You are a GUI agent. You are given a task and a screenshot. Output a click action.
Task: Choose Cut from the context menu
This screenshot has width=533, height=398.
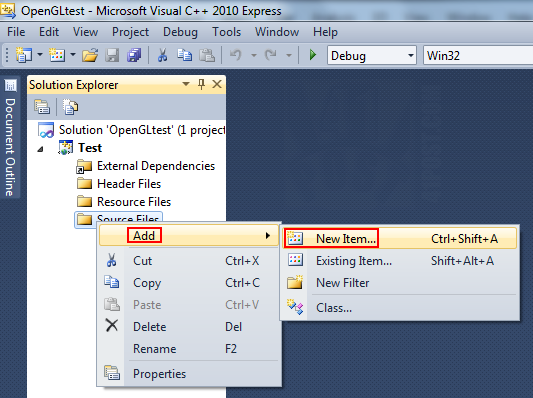tap(189, 261)
